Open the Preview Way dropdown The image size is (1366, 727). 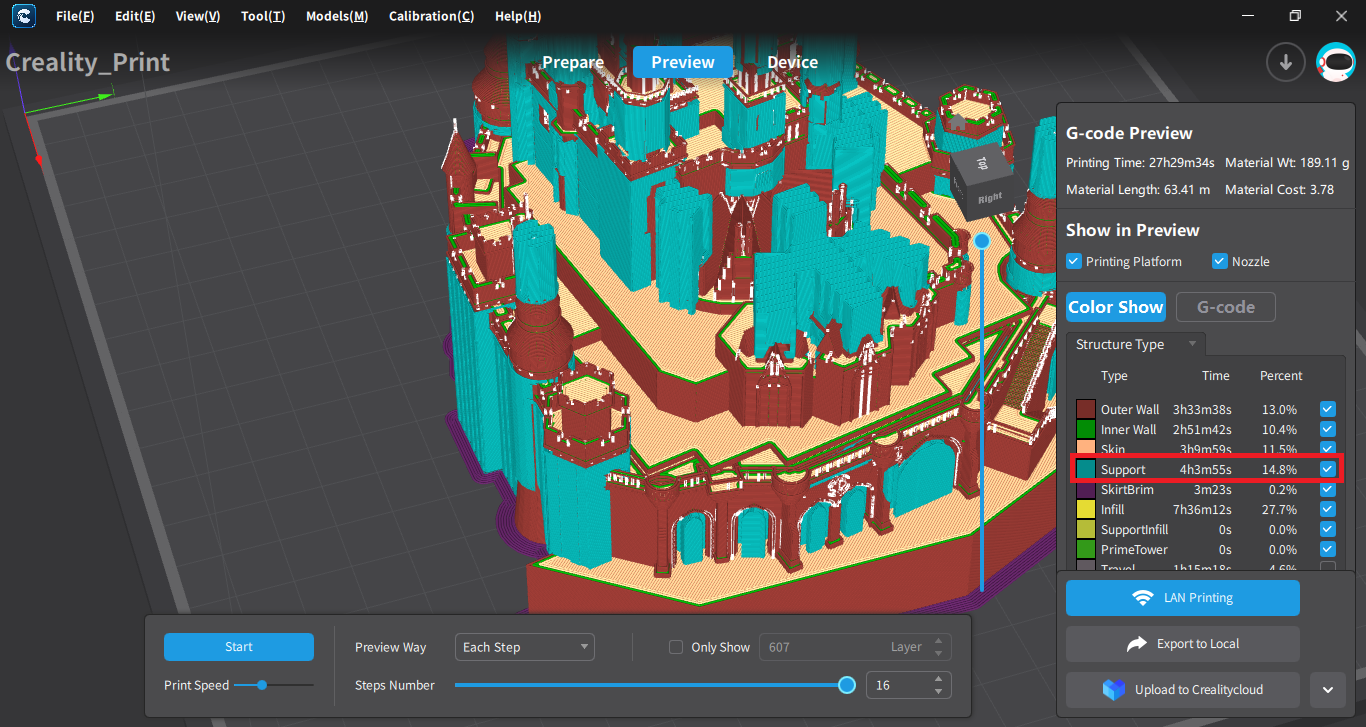pos(524,647)
